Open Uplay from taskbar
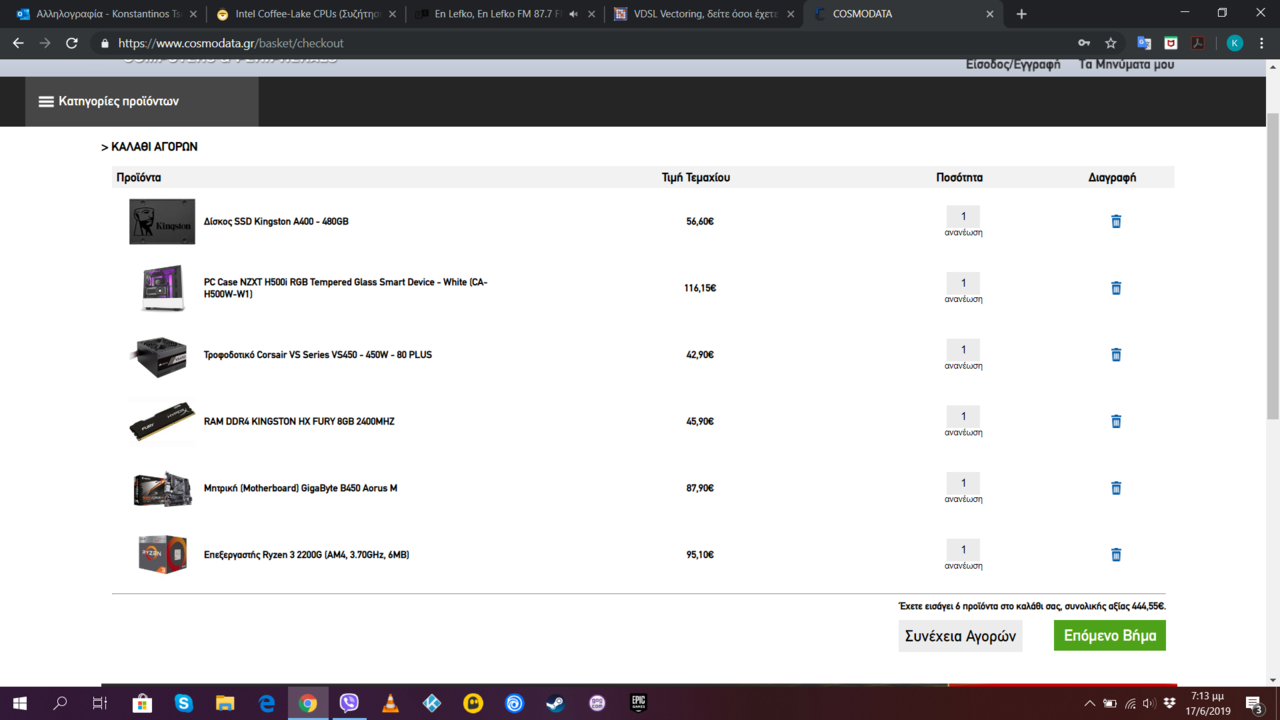The image size is (1280, 720). pyautogui.click(x=514, y=704)
